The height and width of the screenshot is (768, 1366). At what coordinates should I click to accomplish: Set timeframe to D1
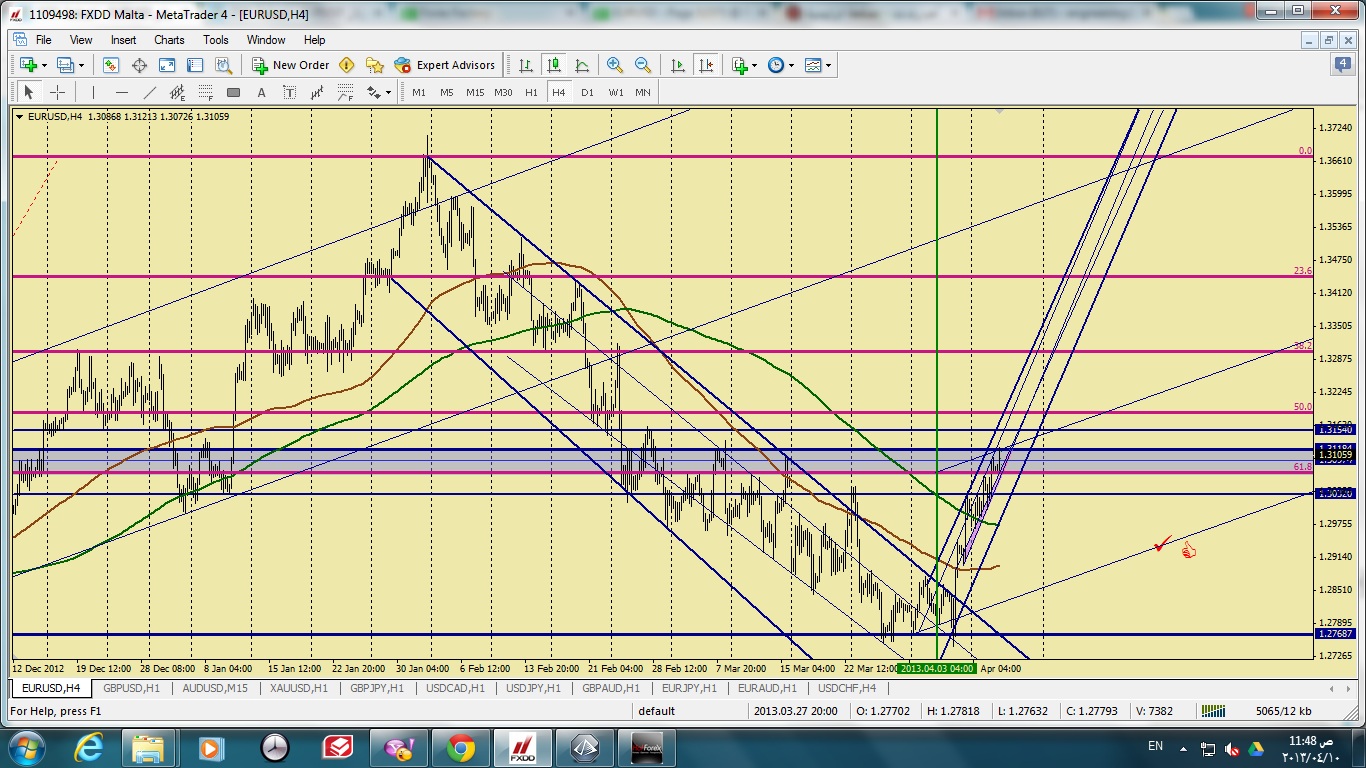pos(587,92)
